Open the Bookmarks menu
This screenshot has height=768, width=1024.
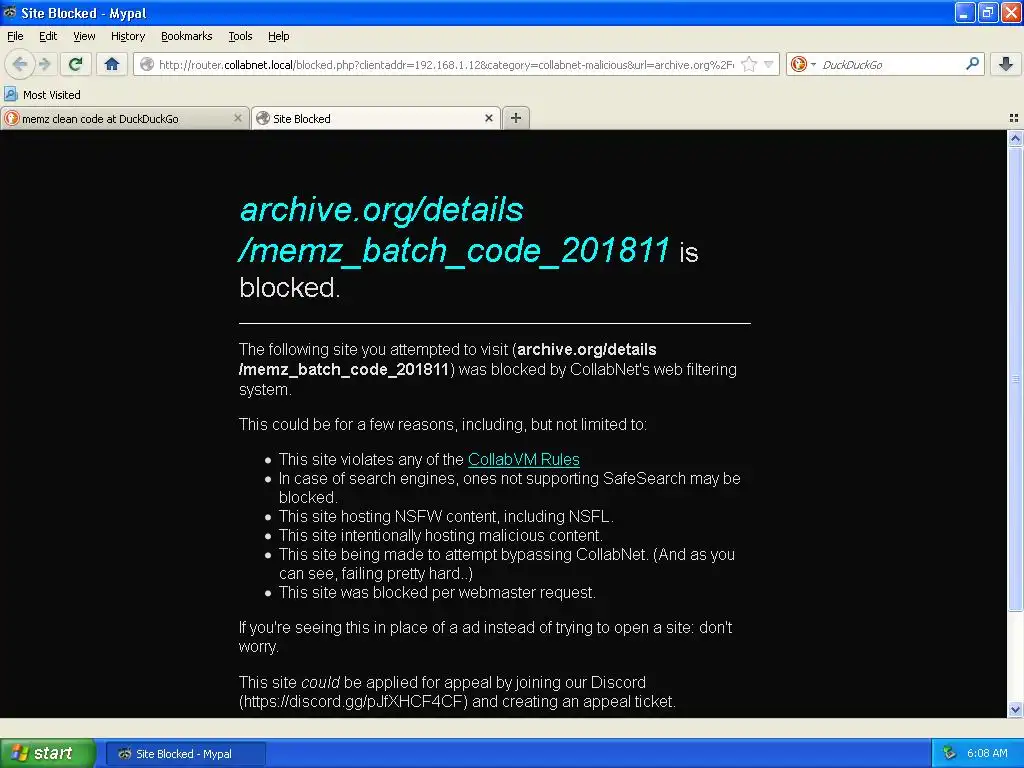click(187, 36)
